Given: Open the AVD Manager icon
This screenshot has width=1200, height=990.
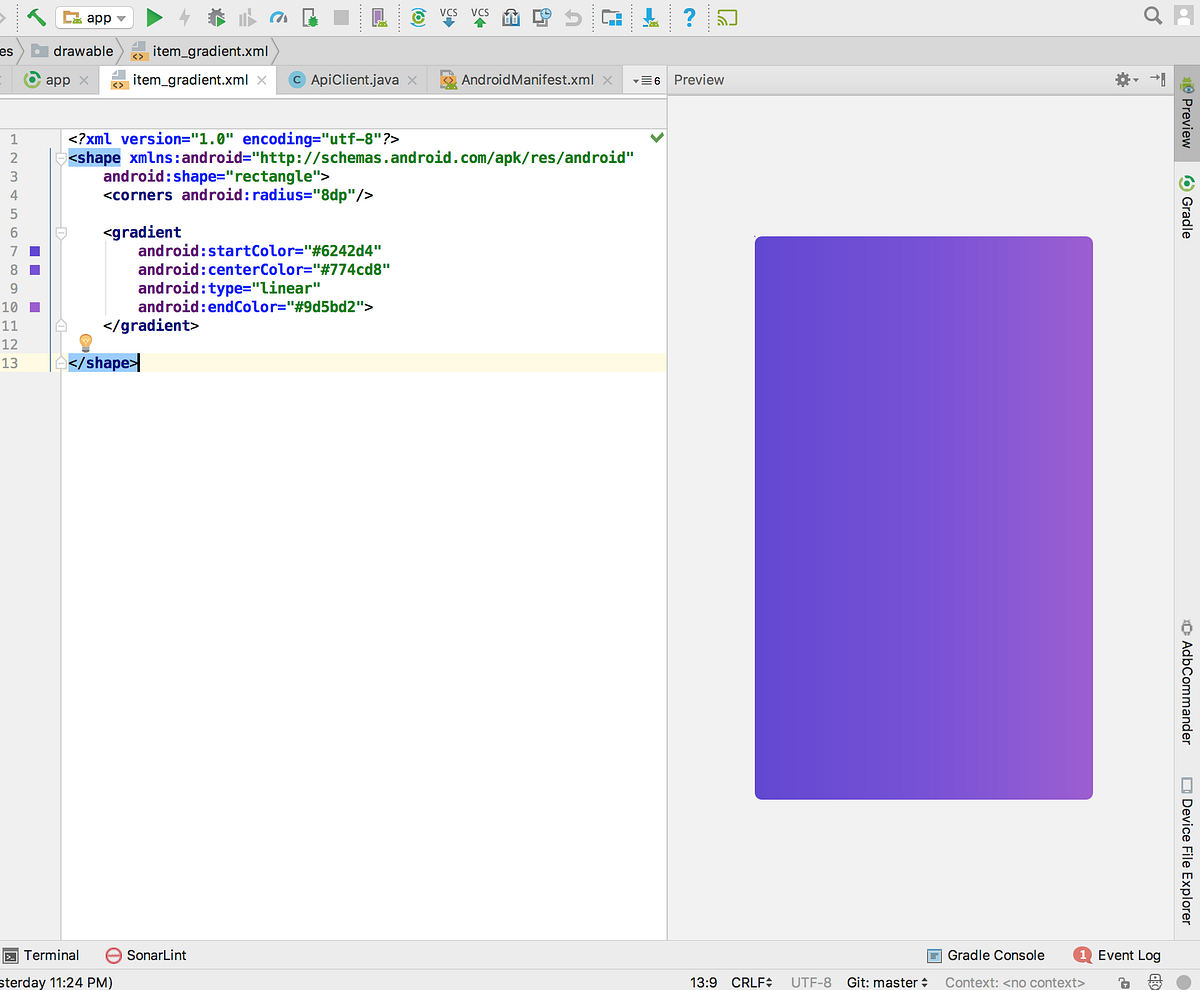Looking at the screenshot, I should (378, 17).
